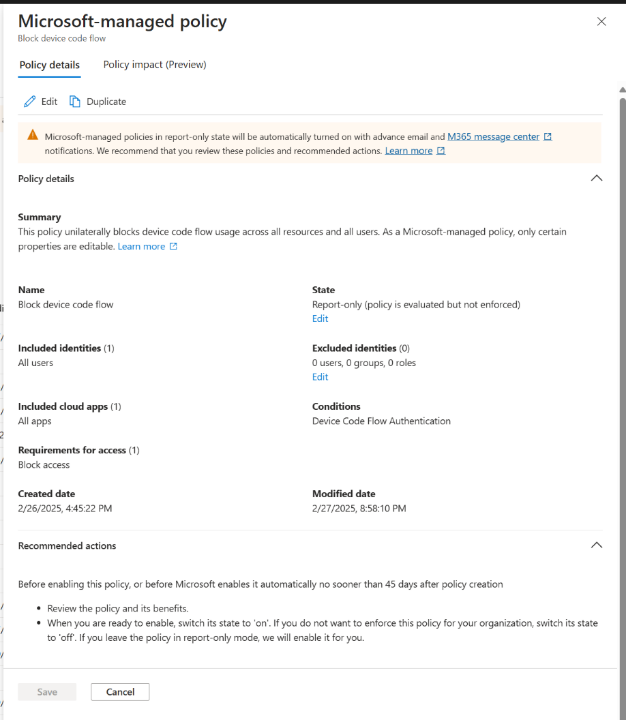Image resolution: width=626 pixels, height=720 pixels.
Task: Open the M365 message center link
Action: [493, 137]
